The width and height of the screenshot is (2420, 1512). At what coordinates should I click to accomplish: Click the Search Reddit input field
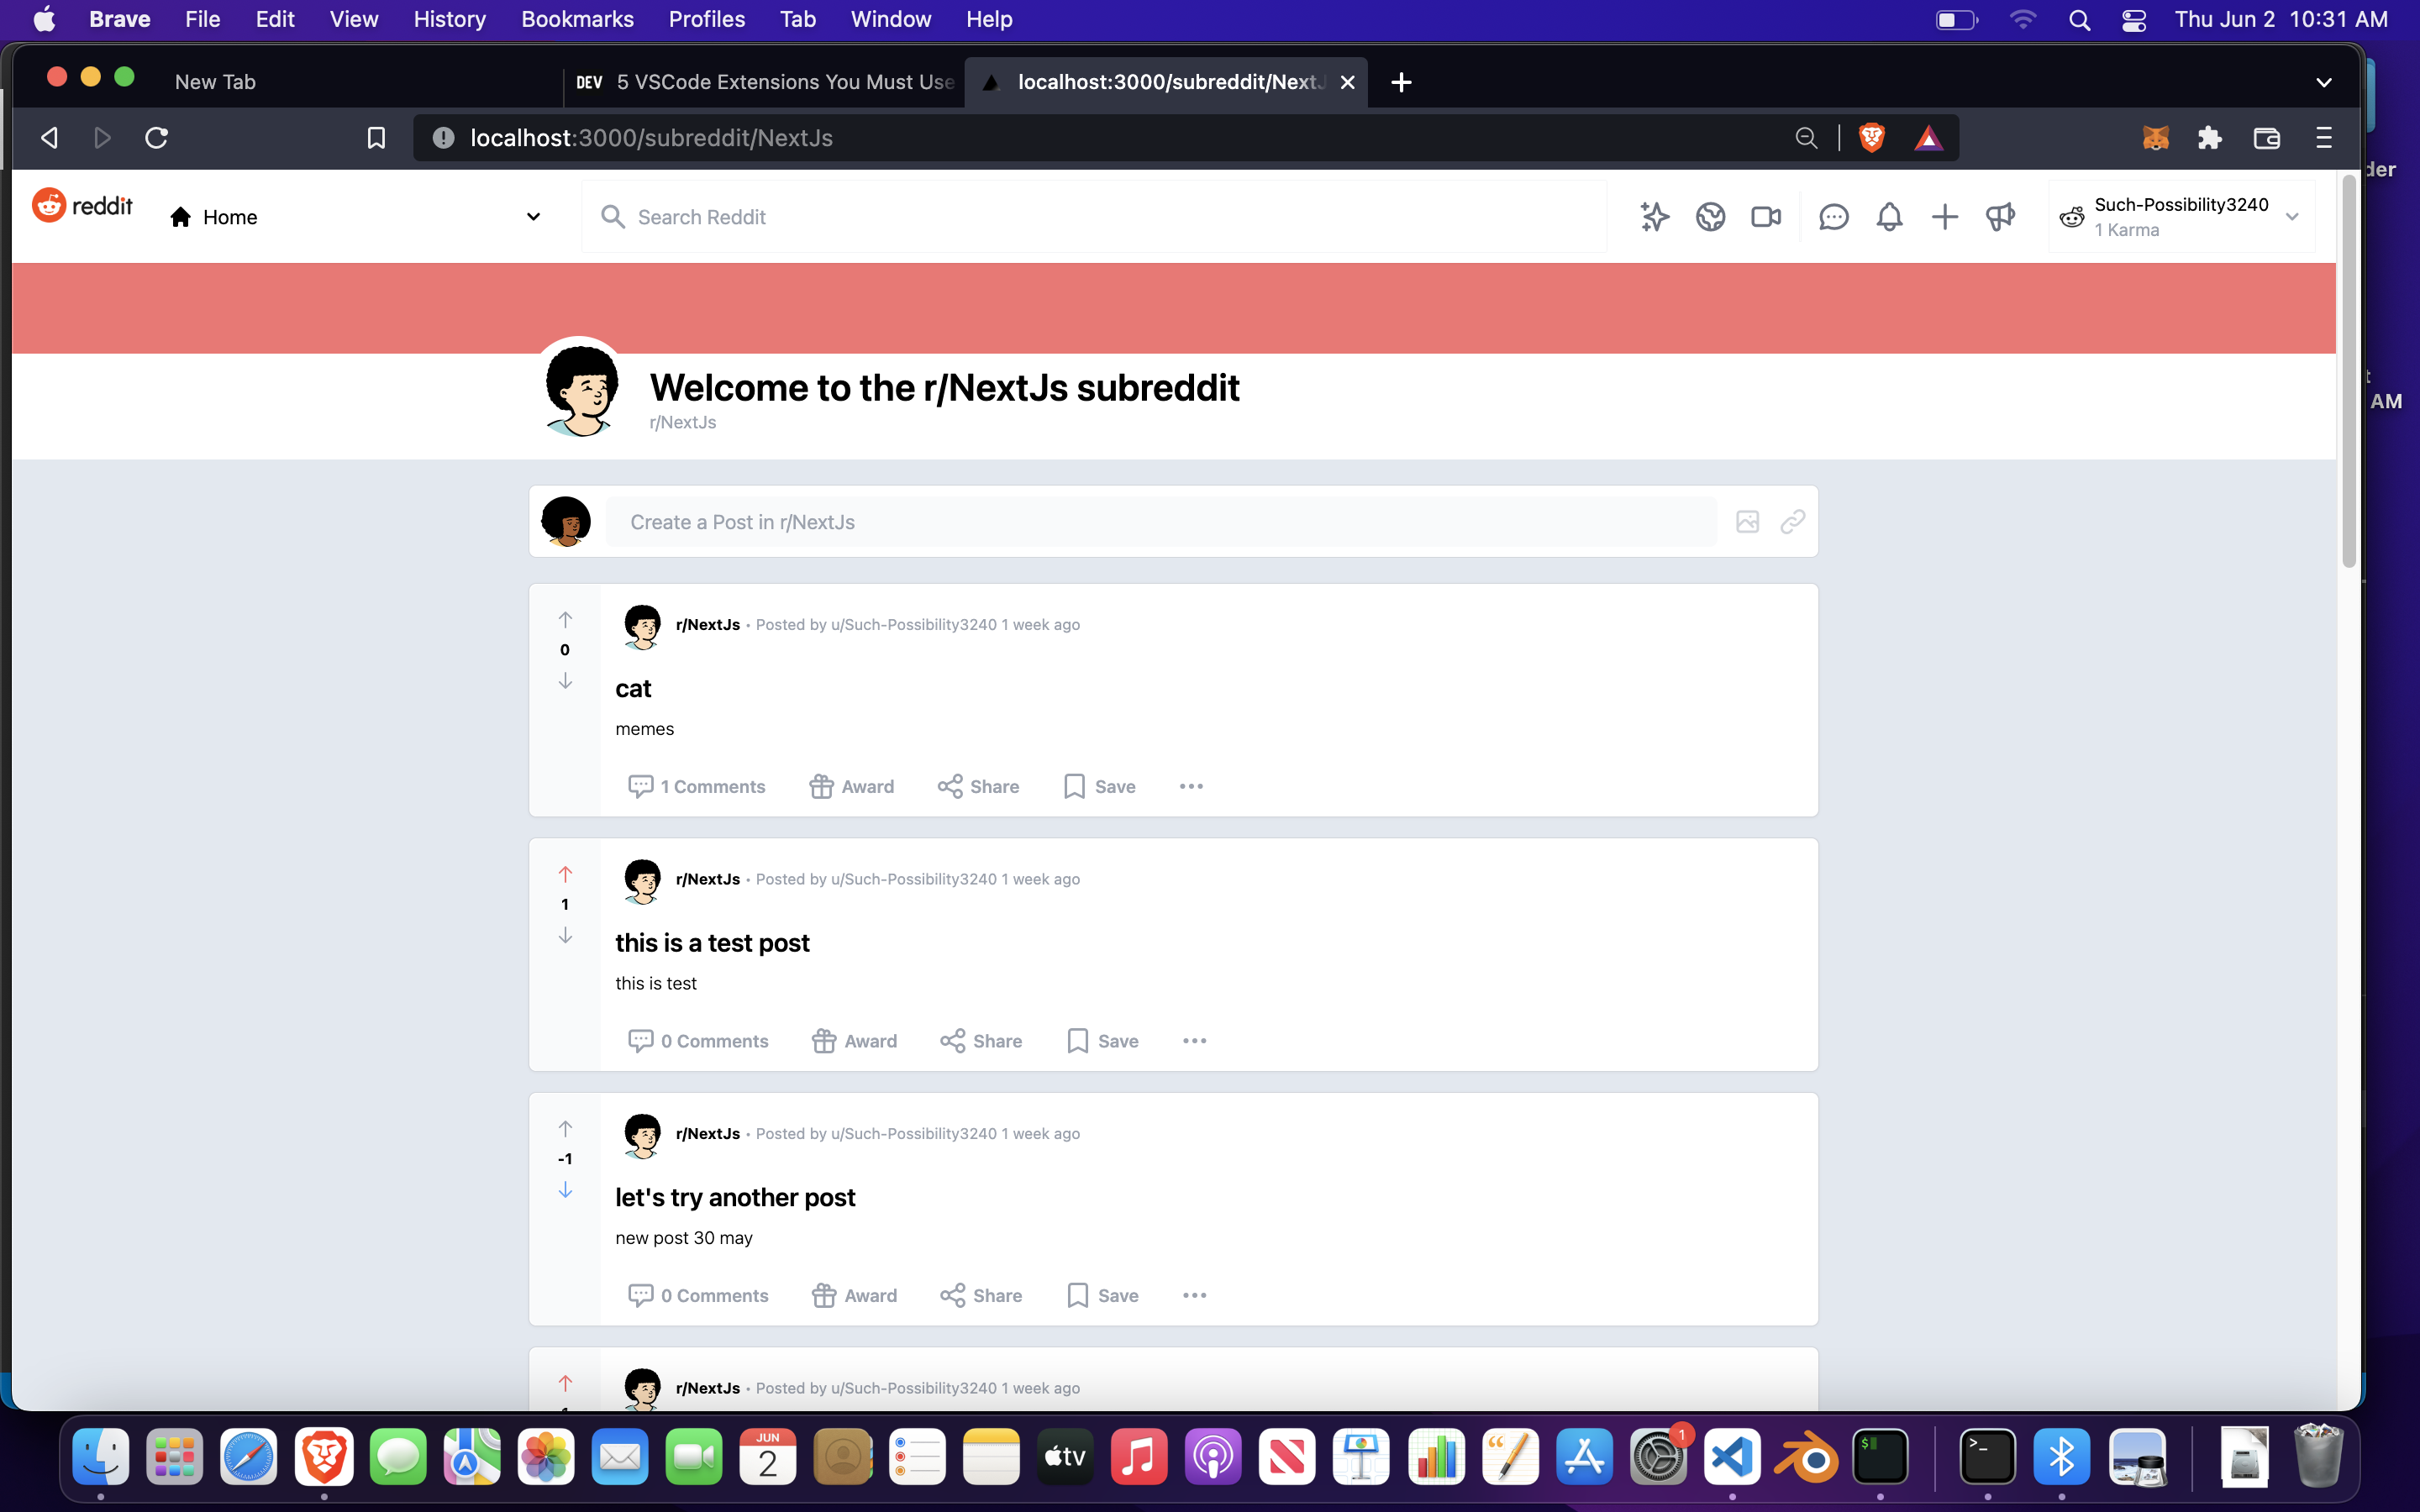[x=1100, y=217]
